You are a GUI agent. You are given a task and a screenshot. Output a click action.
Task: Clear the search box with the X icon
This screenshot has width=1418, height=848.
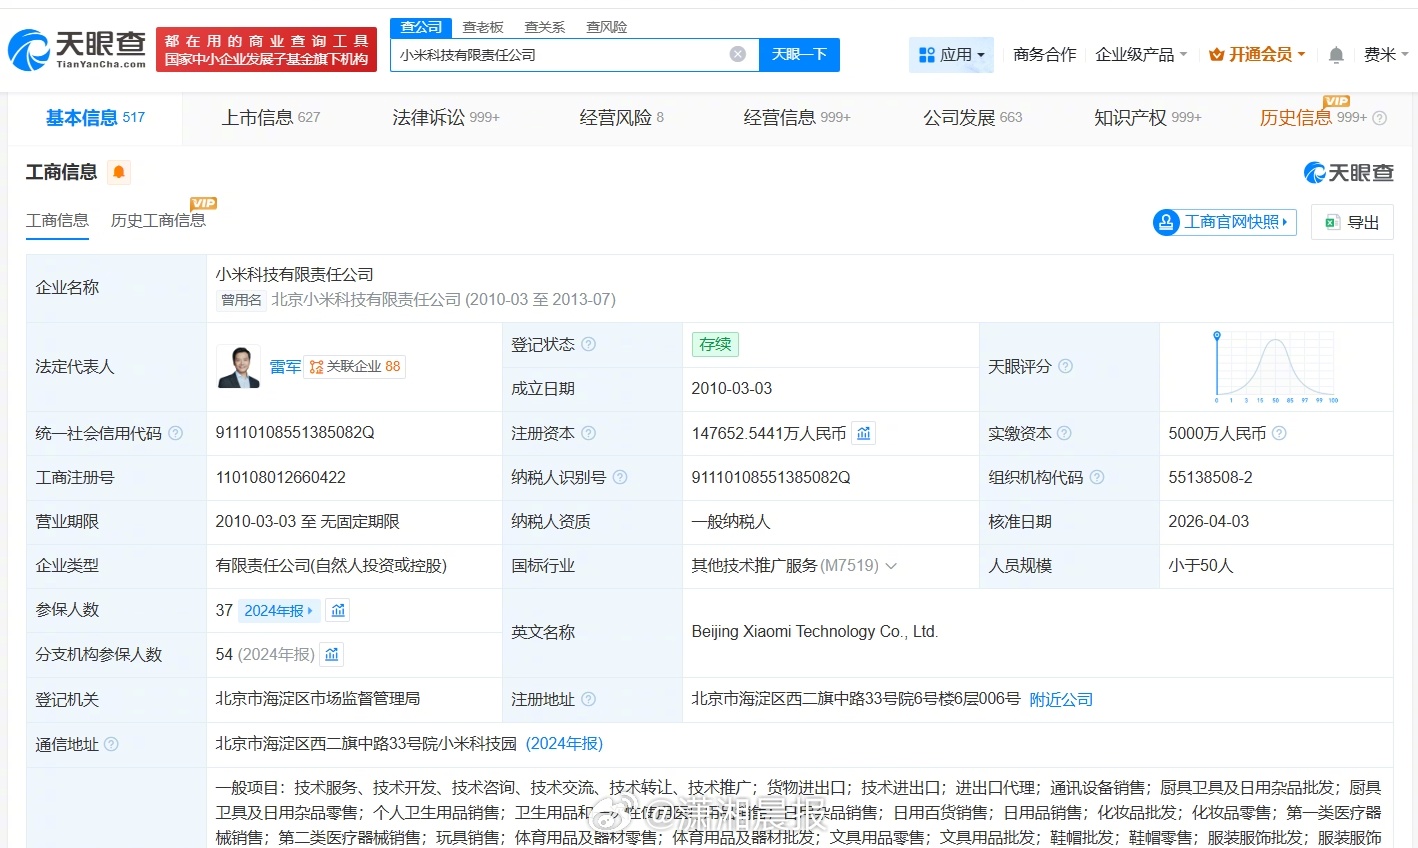click(737, 54)
